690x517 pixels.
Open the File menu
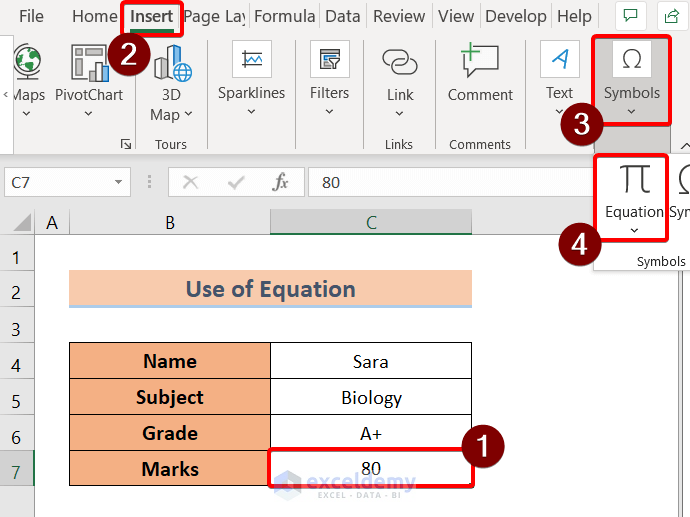pos(31,16)
